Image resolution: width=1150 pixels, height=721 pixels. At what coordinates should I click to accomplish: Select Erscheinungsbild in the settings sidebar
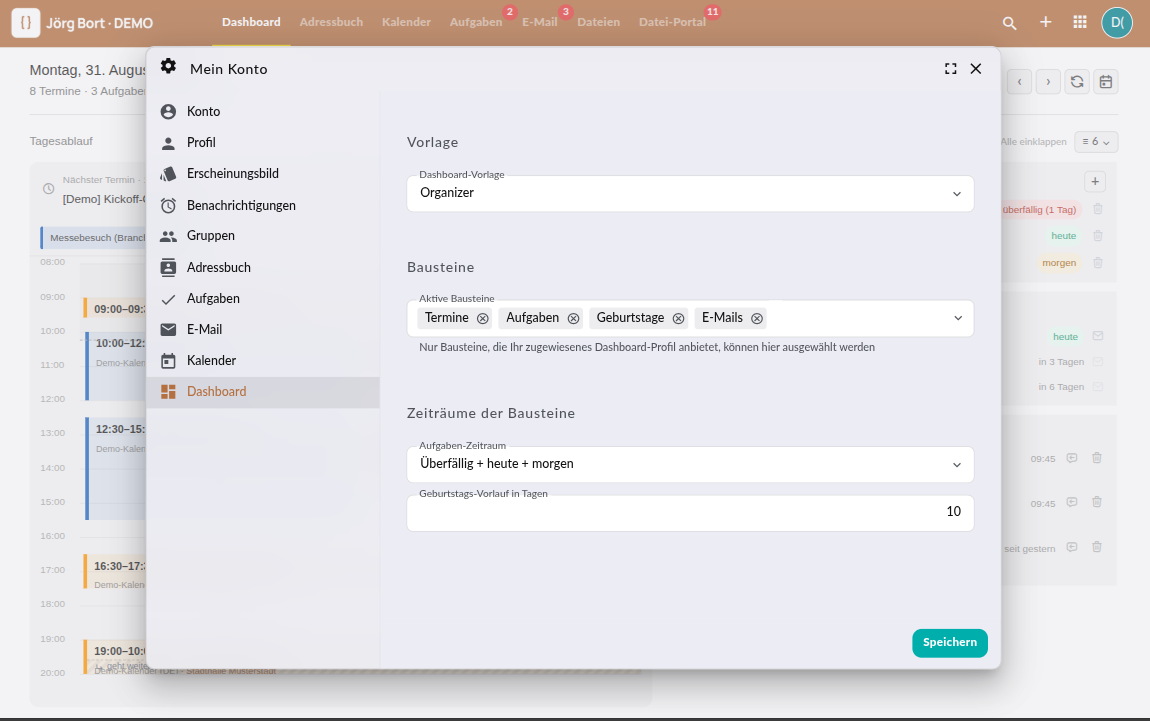point(263,174)
